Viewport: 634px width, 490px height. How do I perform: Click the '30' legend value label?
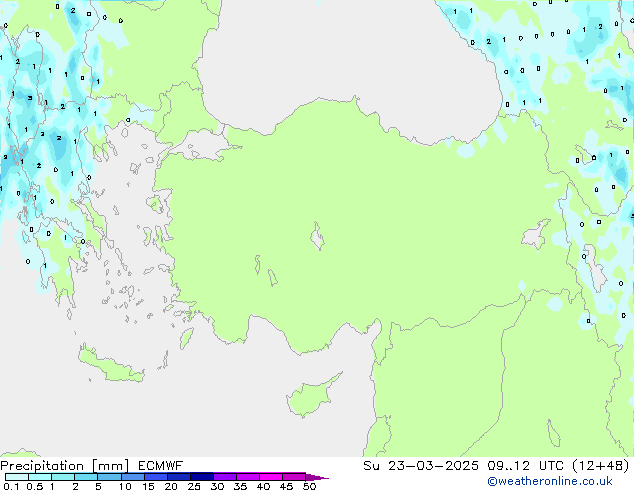217,486
